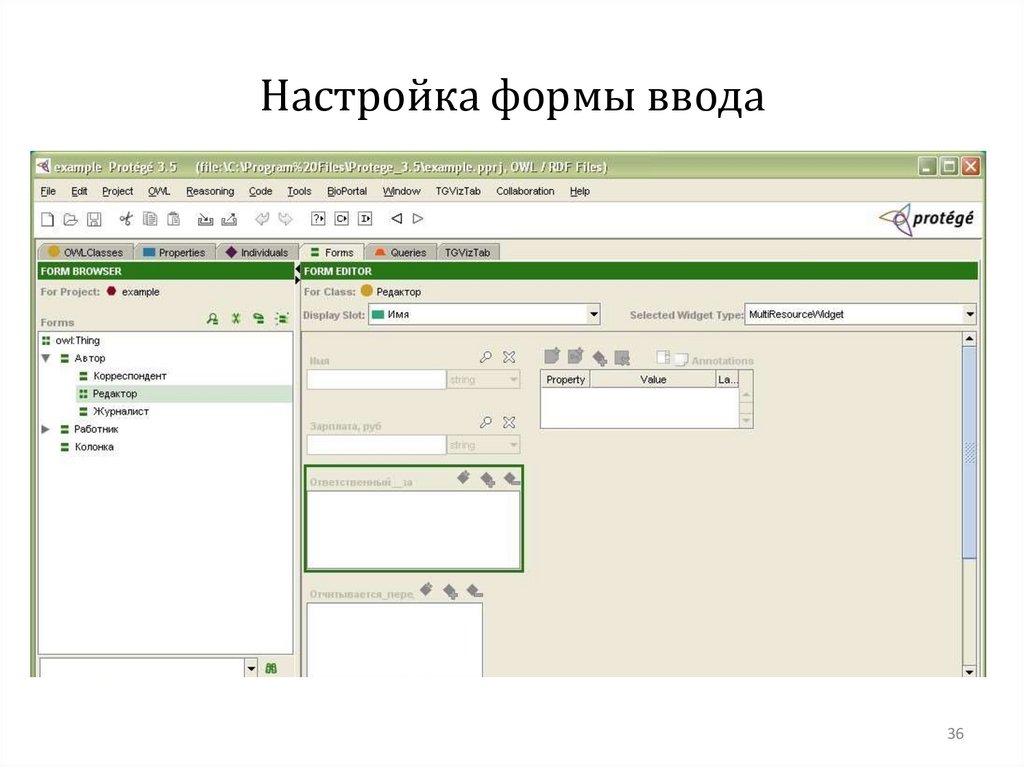Click the Protégé logo

927,219
